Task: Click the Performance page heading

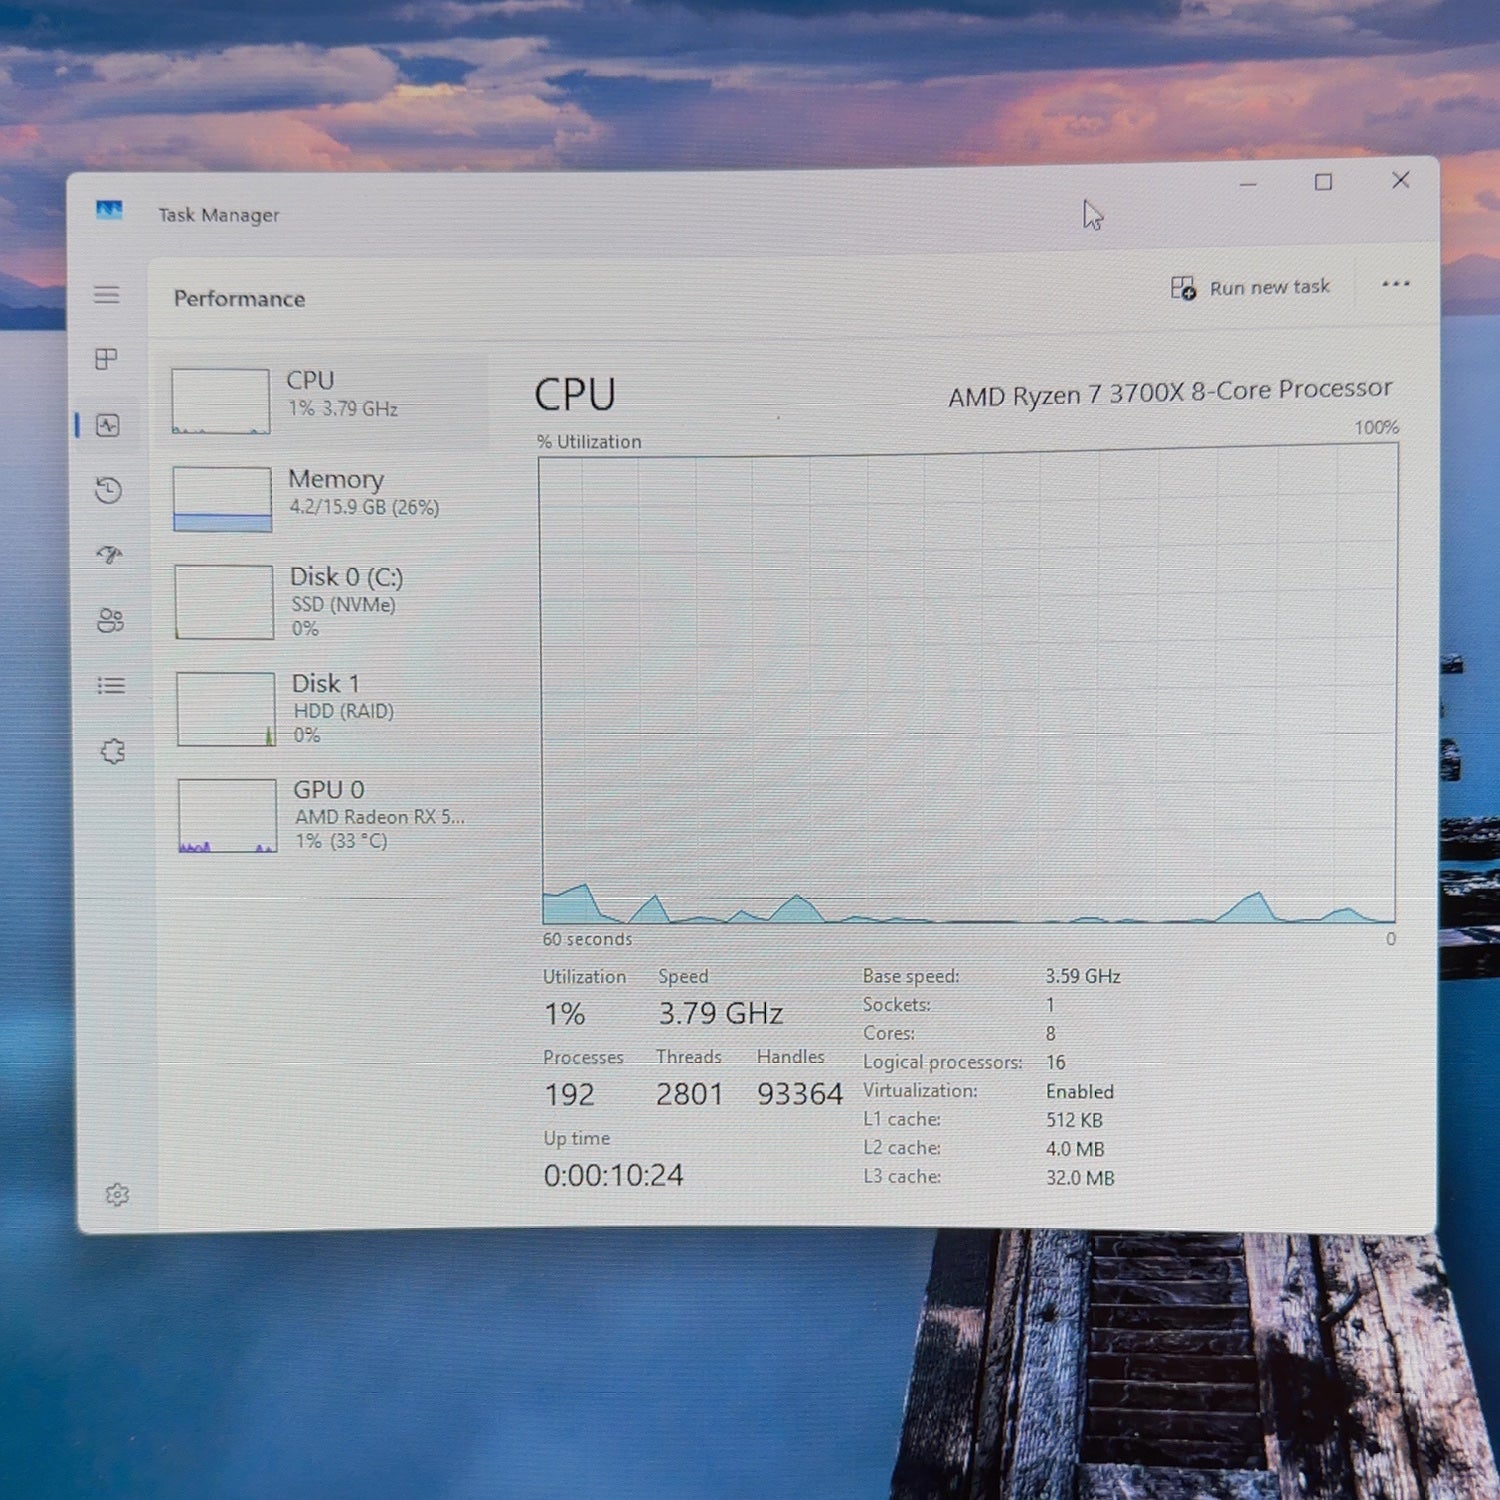Action: click(x=239, y=298)
